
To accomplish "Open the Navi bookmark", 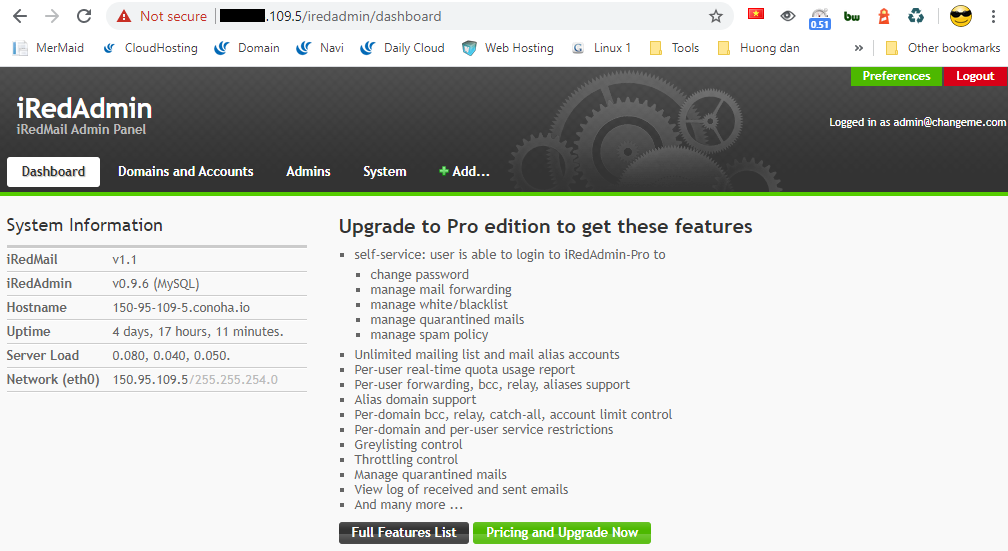I will pyautogui.click(x=320, y=48).
